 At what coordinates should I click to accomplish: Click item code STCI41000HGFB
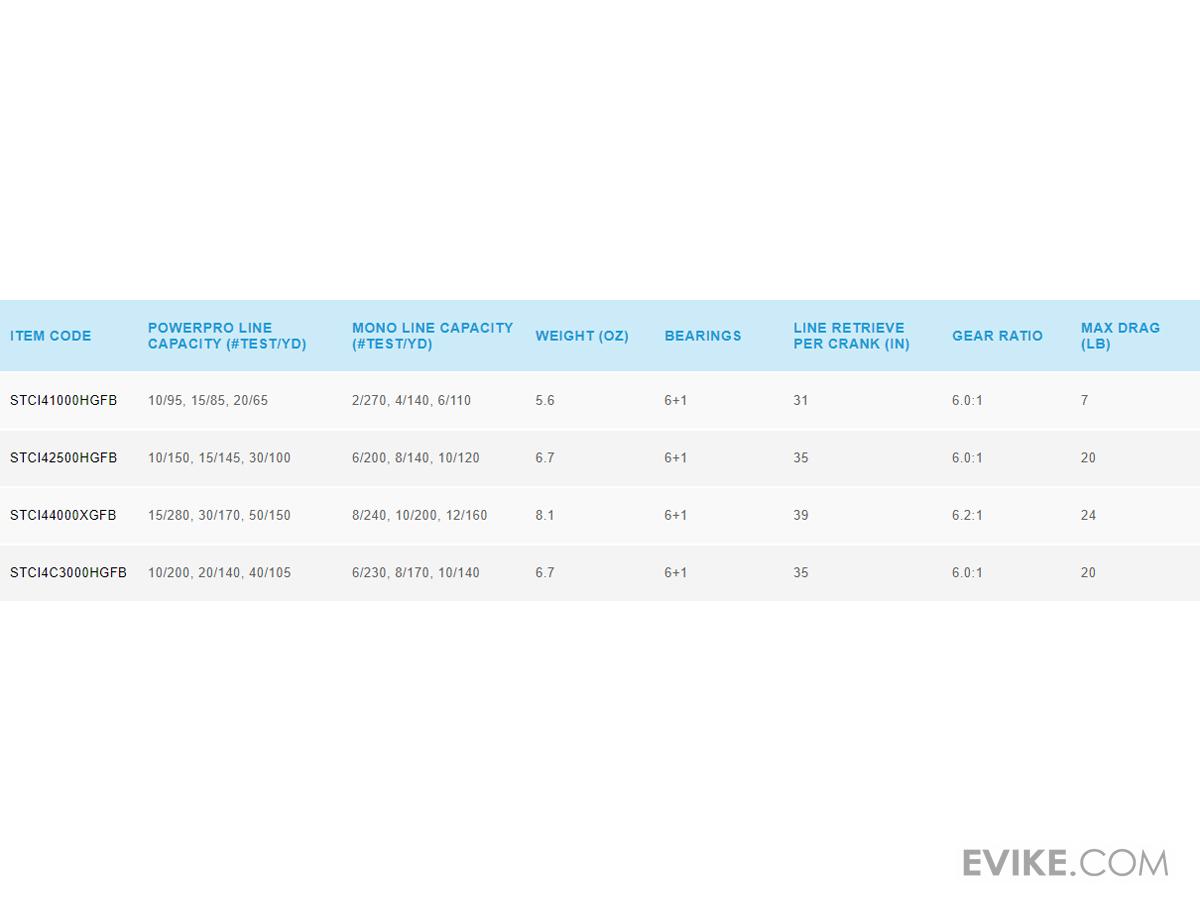click(x=64, y=400)
